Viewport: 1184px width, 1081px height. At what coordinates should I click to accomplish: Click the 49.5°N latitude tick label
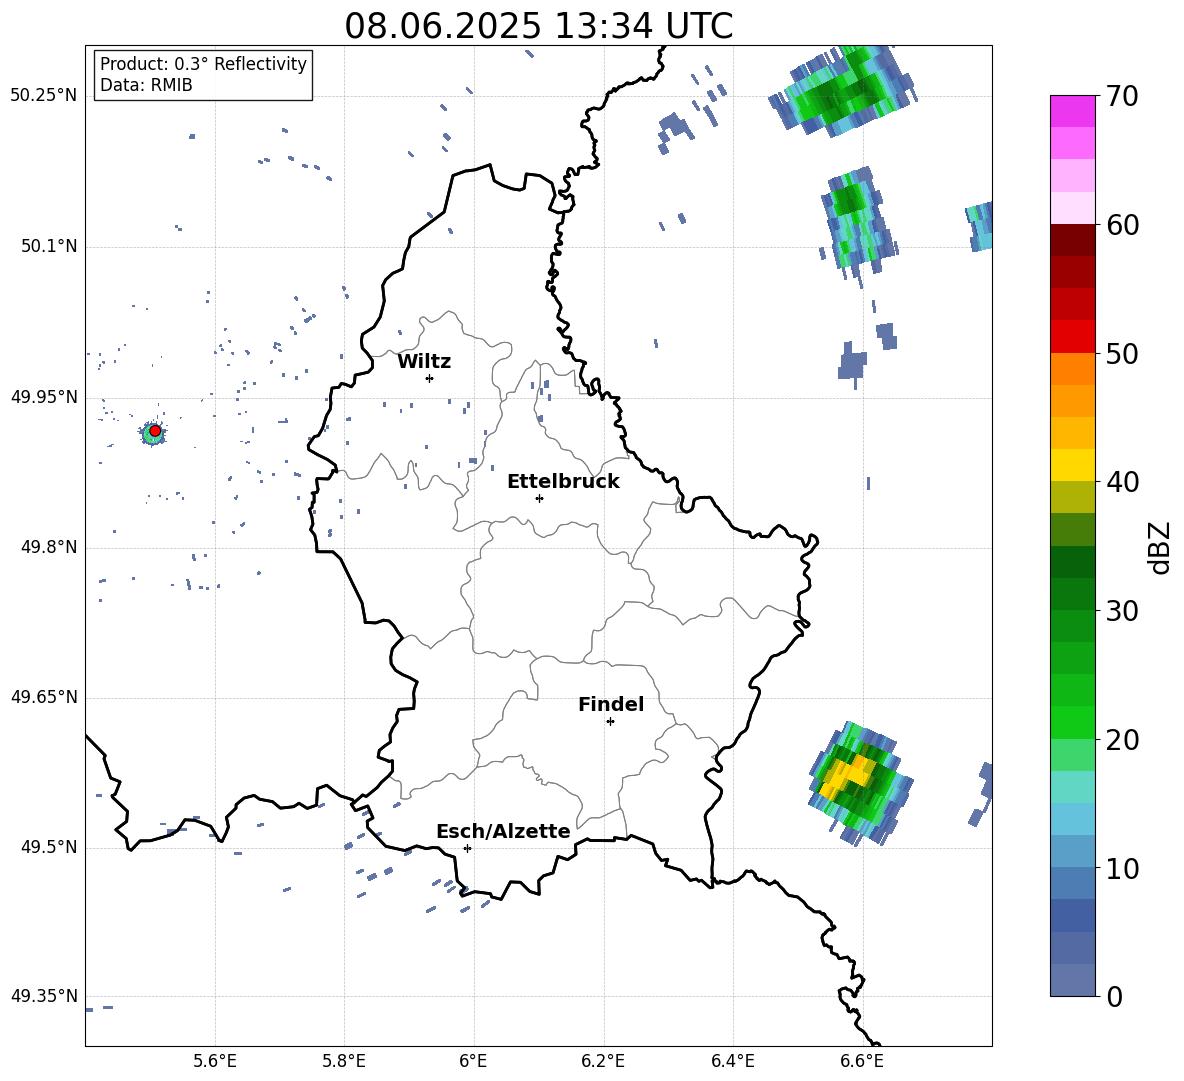tap(49, 847)
